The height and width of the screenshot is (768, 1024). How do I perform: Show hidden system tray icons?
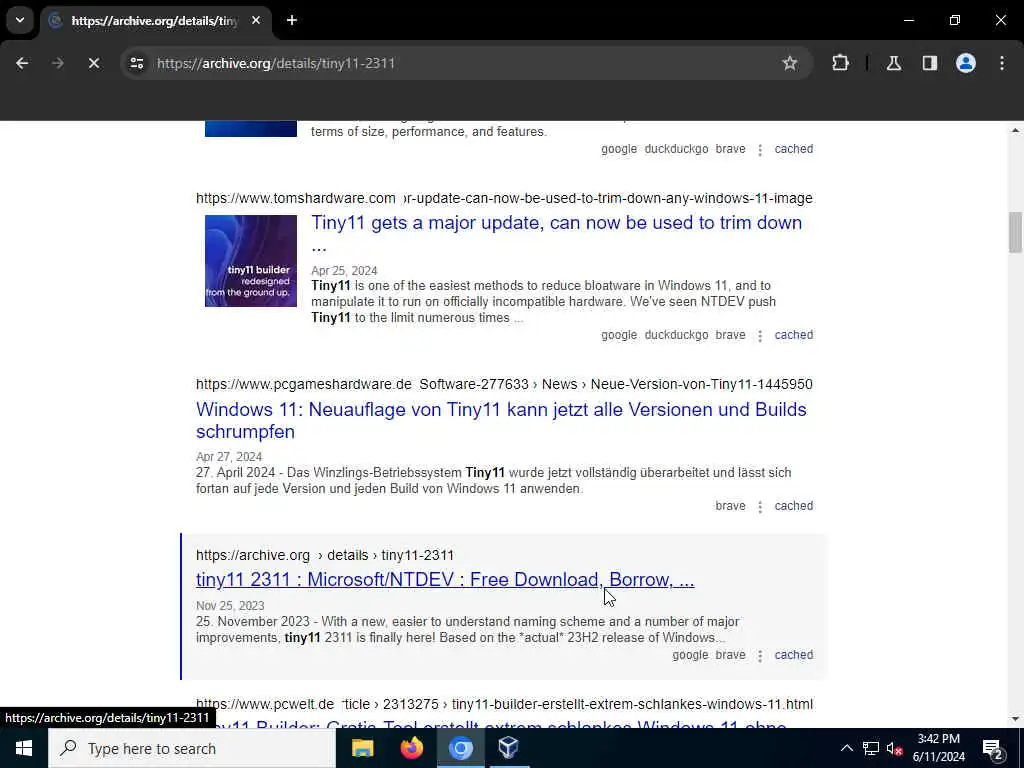(846, 748)
